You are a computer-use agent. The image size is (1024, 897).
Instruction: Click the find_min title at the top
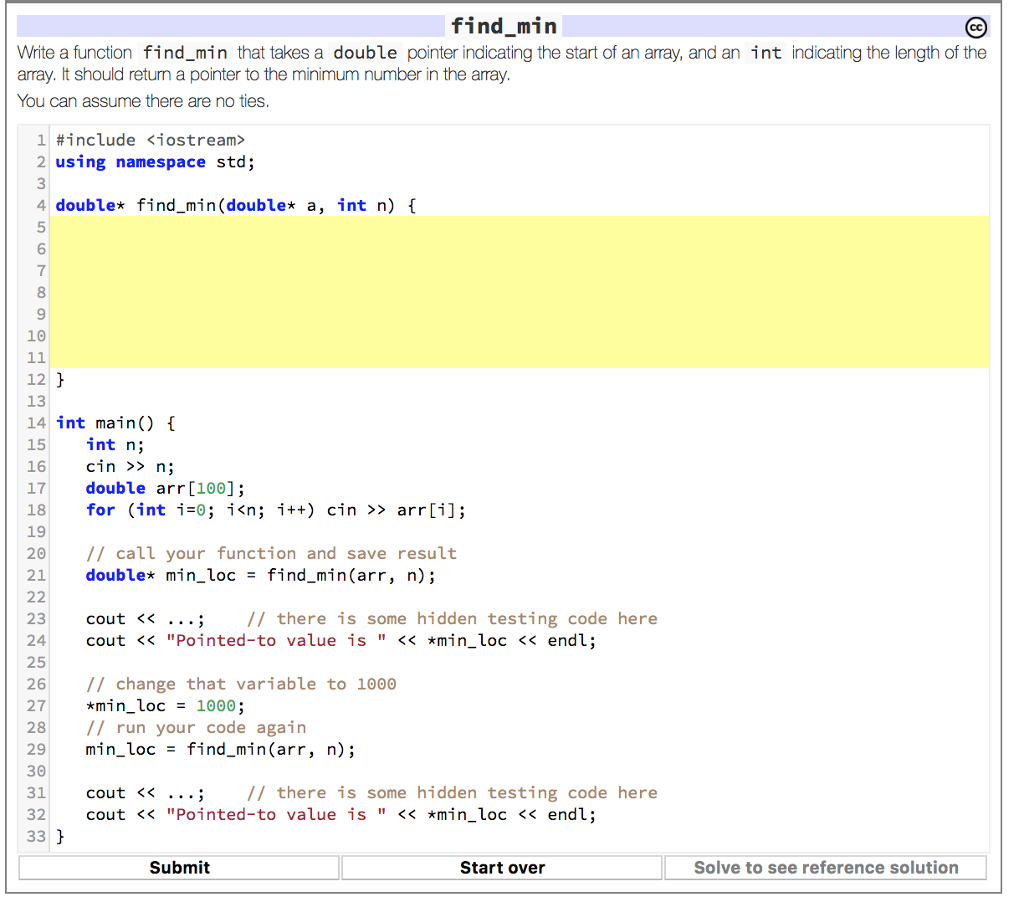pos(503,26)
